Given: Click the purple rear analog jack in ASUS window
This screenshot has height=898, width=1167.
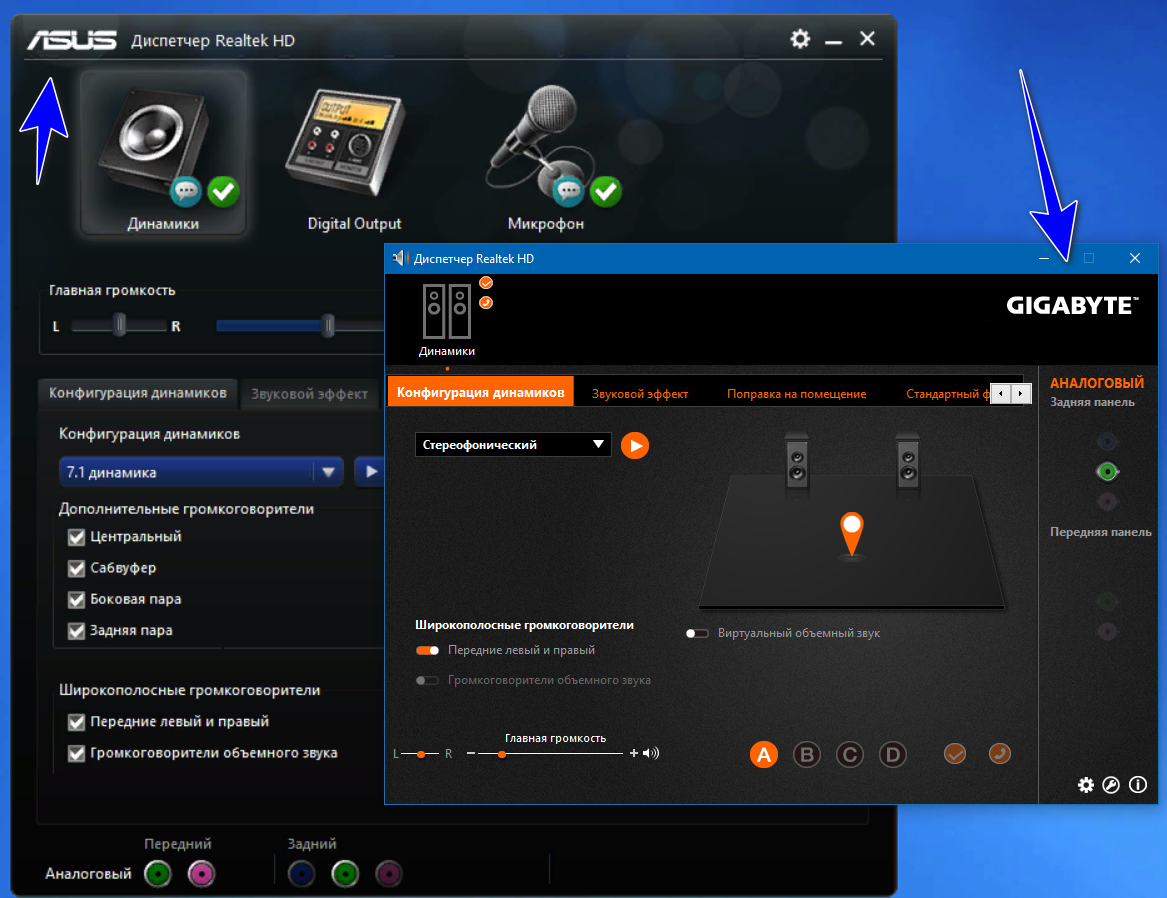Looking at the screenshot, I should click(389, 873).
